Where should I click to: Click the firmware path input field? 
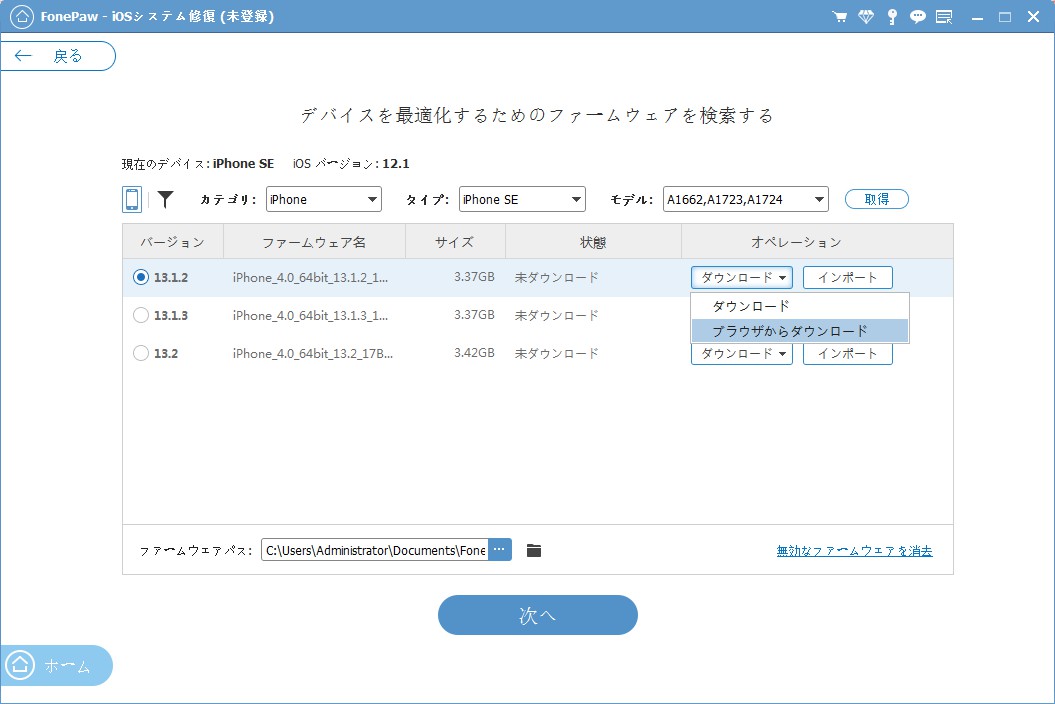click(x=375, y=550)
